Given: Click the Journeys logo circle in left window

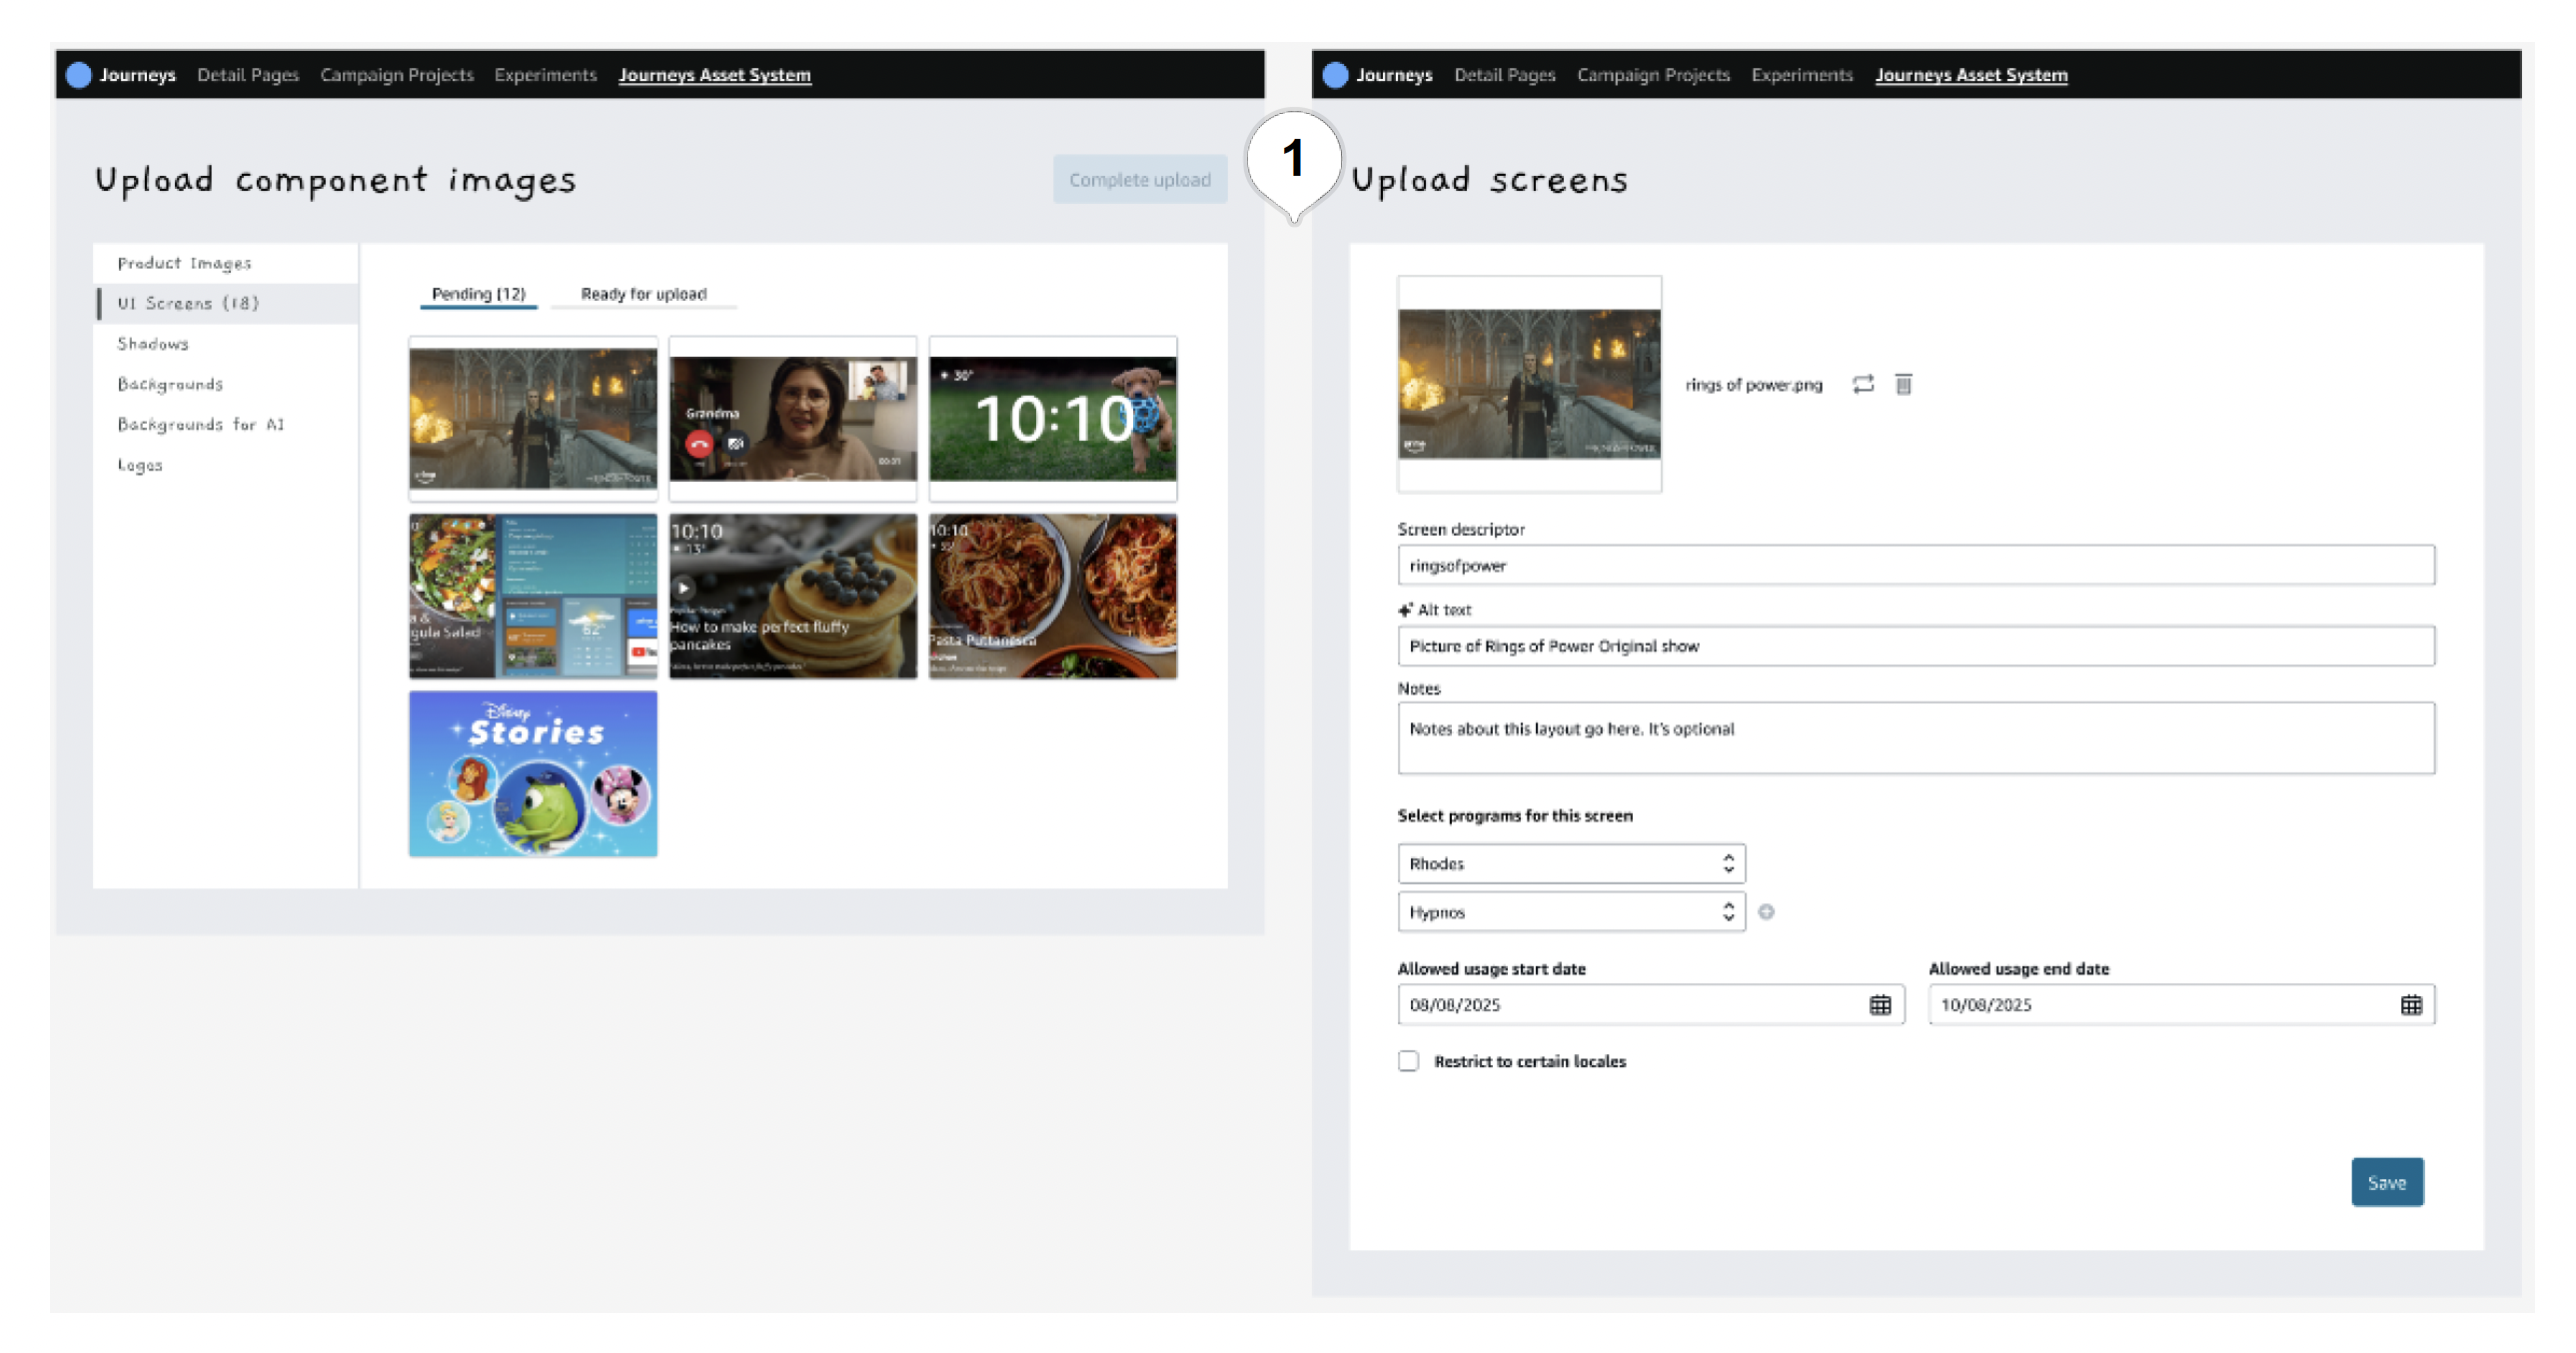Looking at the screenshot, I should tap(78, 75).
